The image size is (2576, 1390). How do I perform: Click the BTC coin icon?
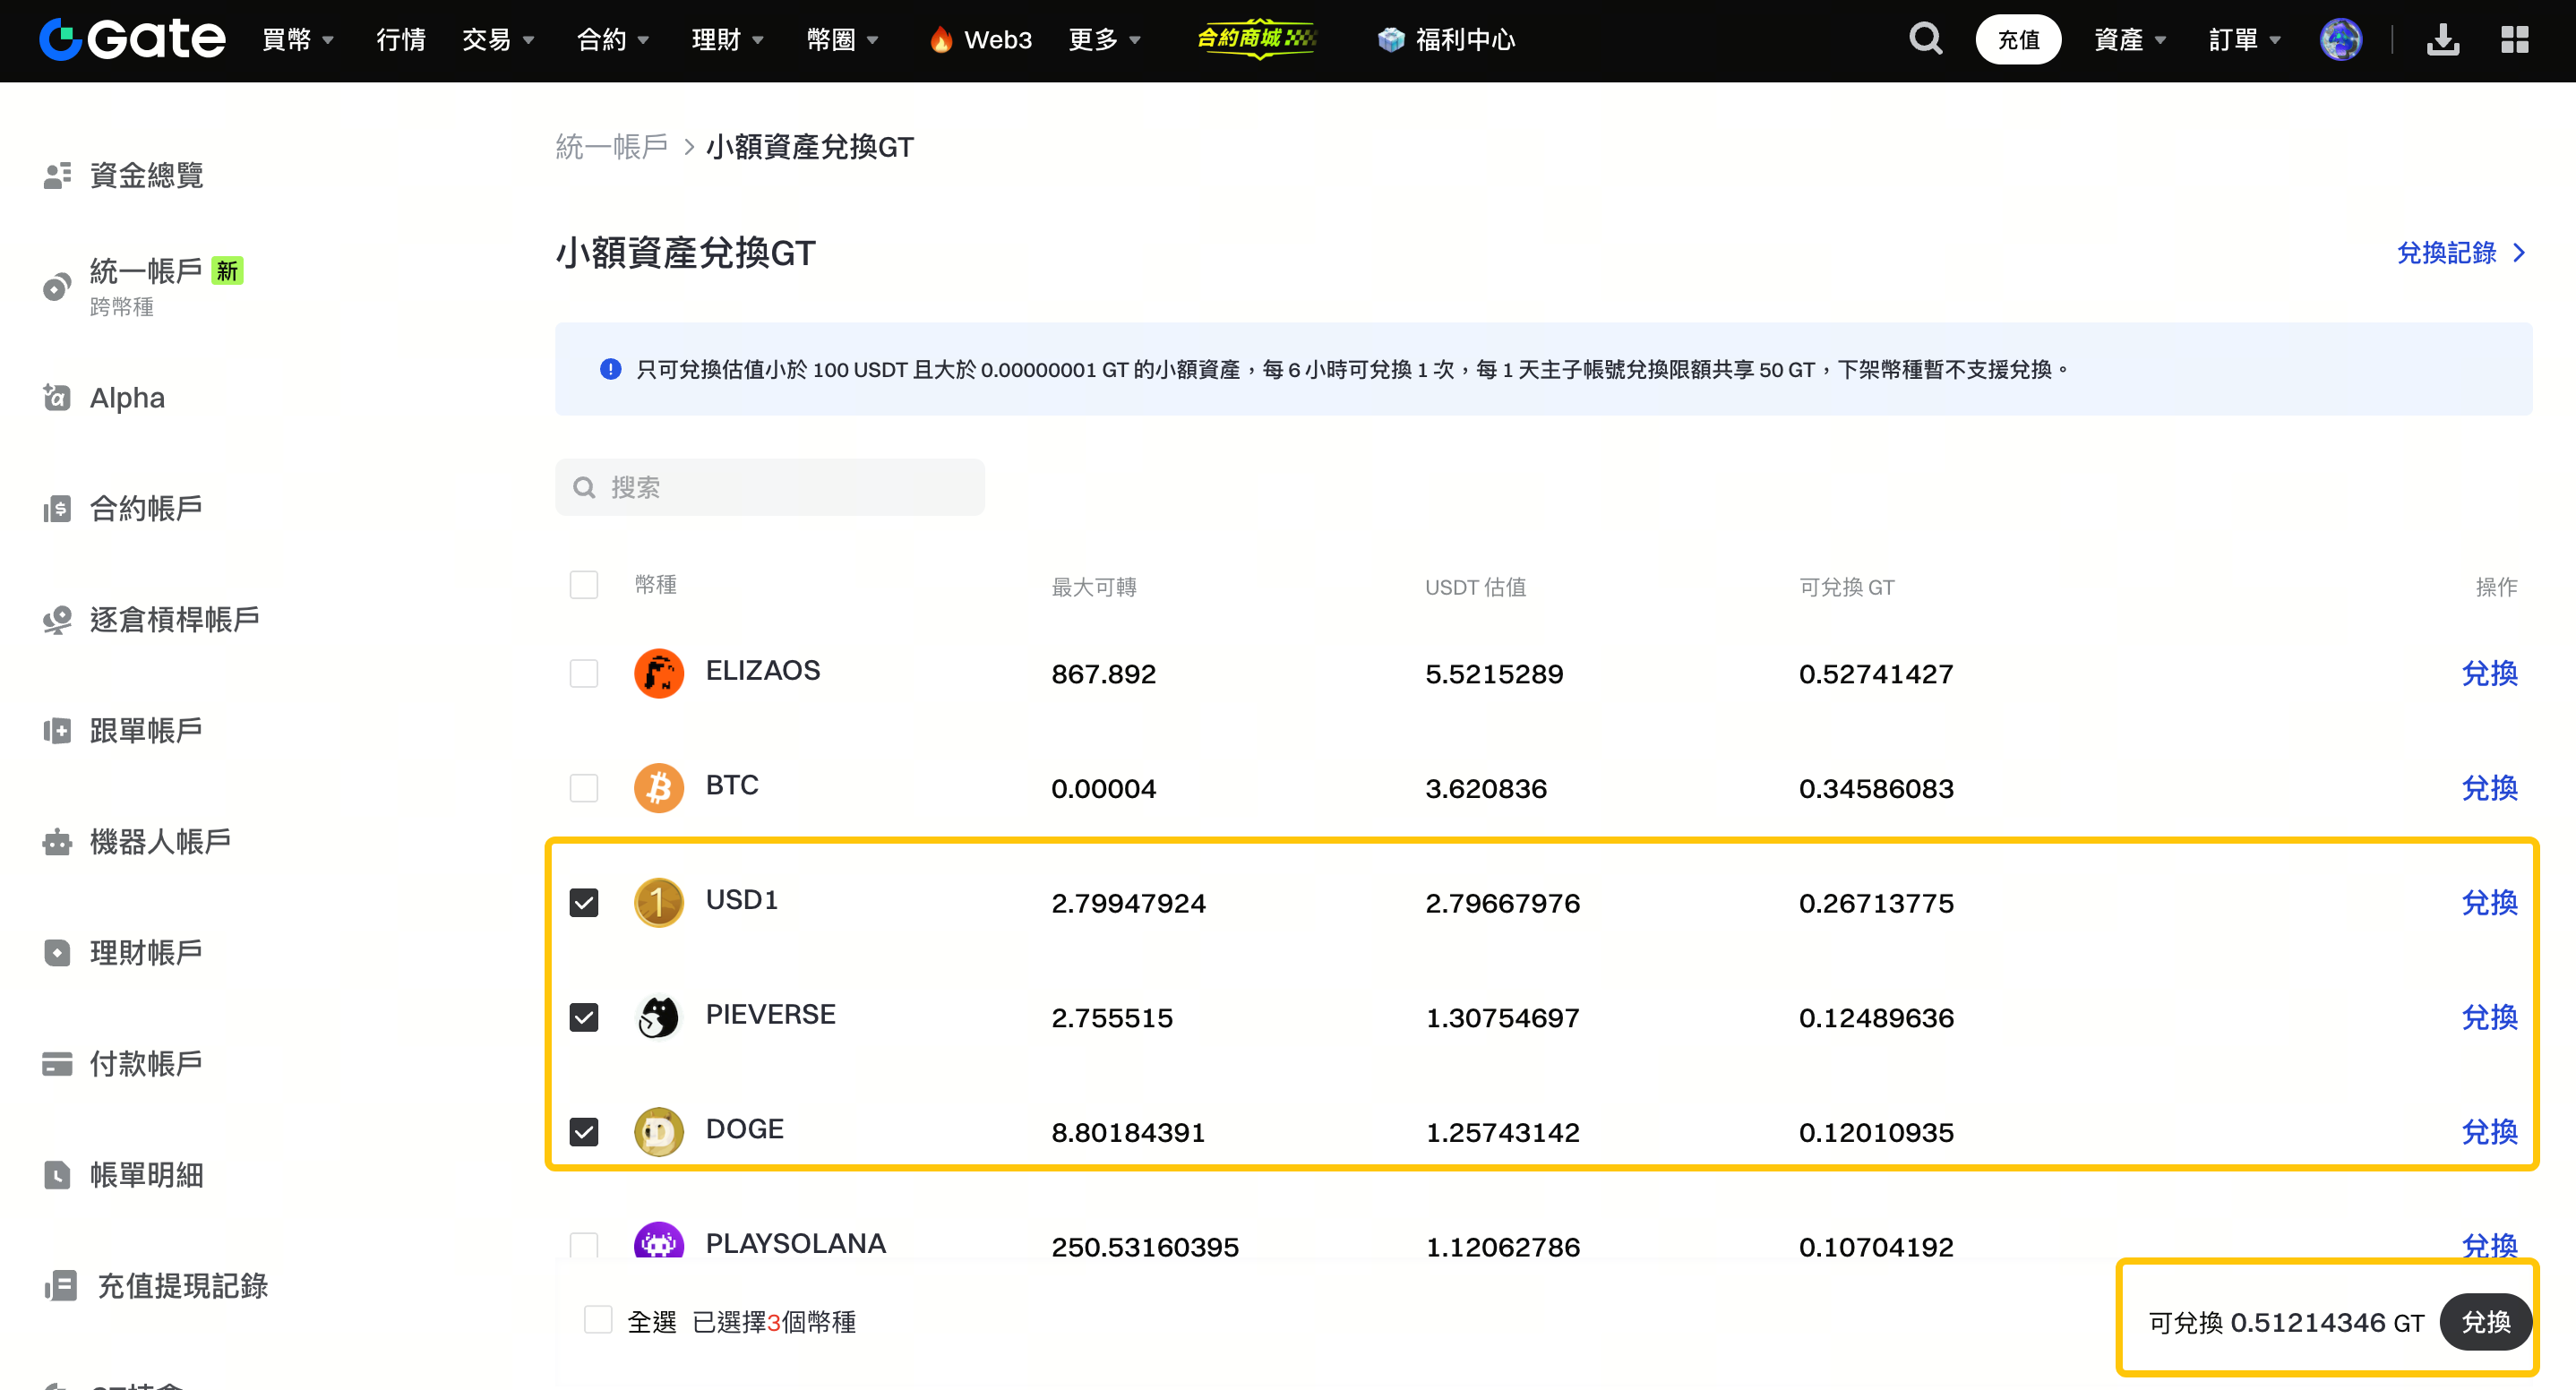(x=658, y=788)
